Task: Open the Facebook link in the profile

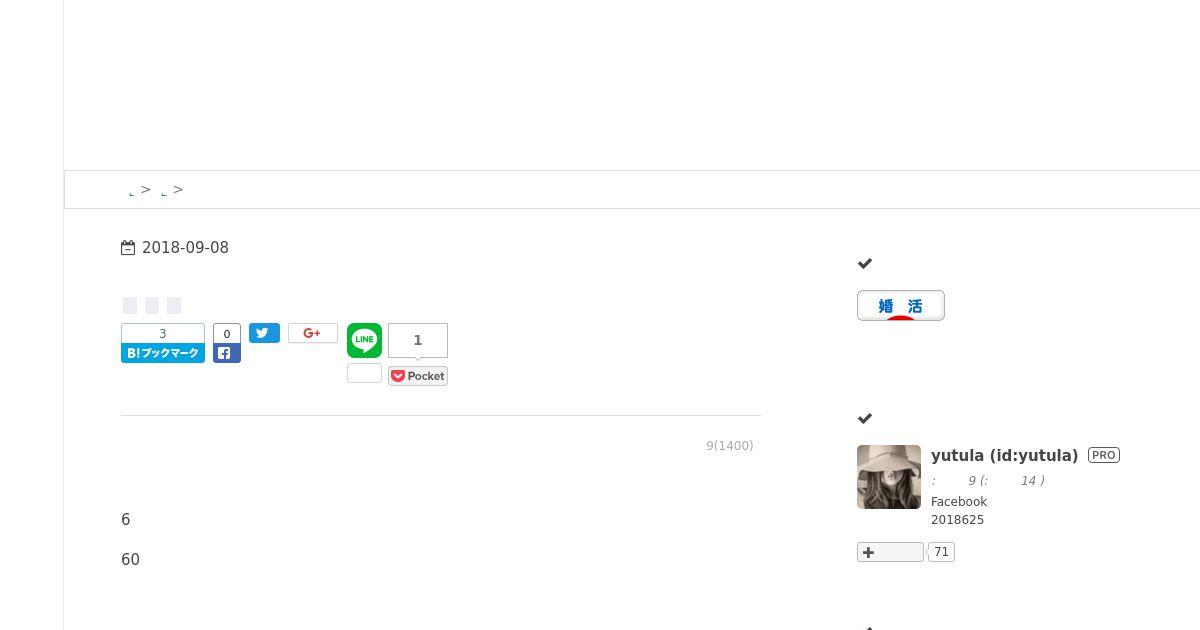Action: point(959,502)
